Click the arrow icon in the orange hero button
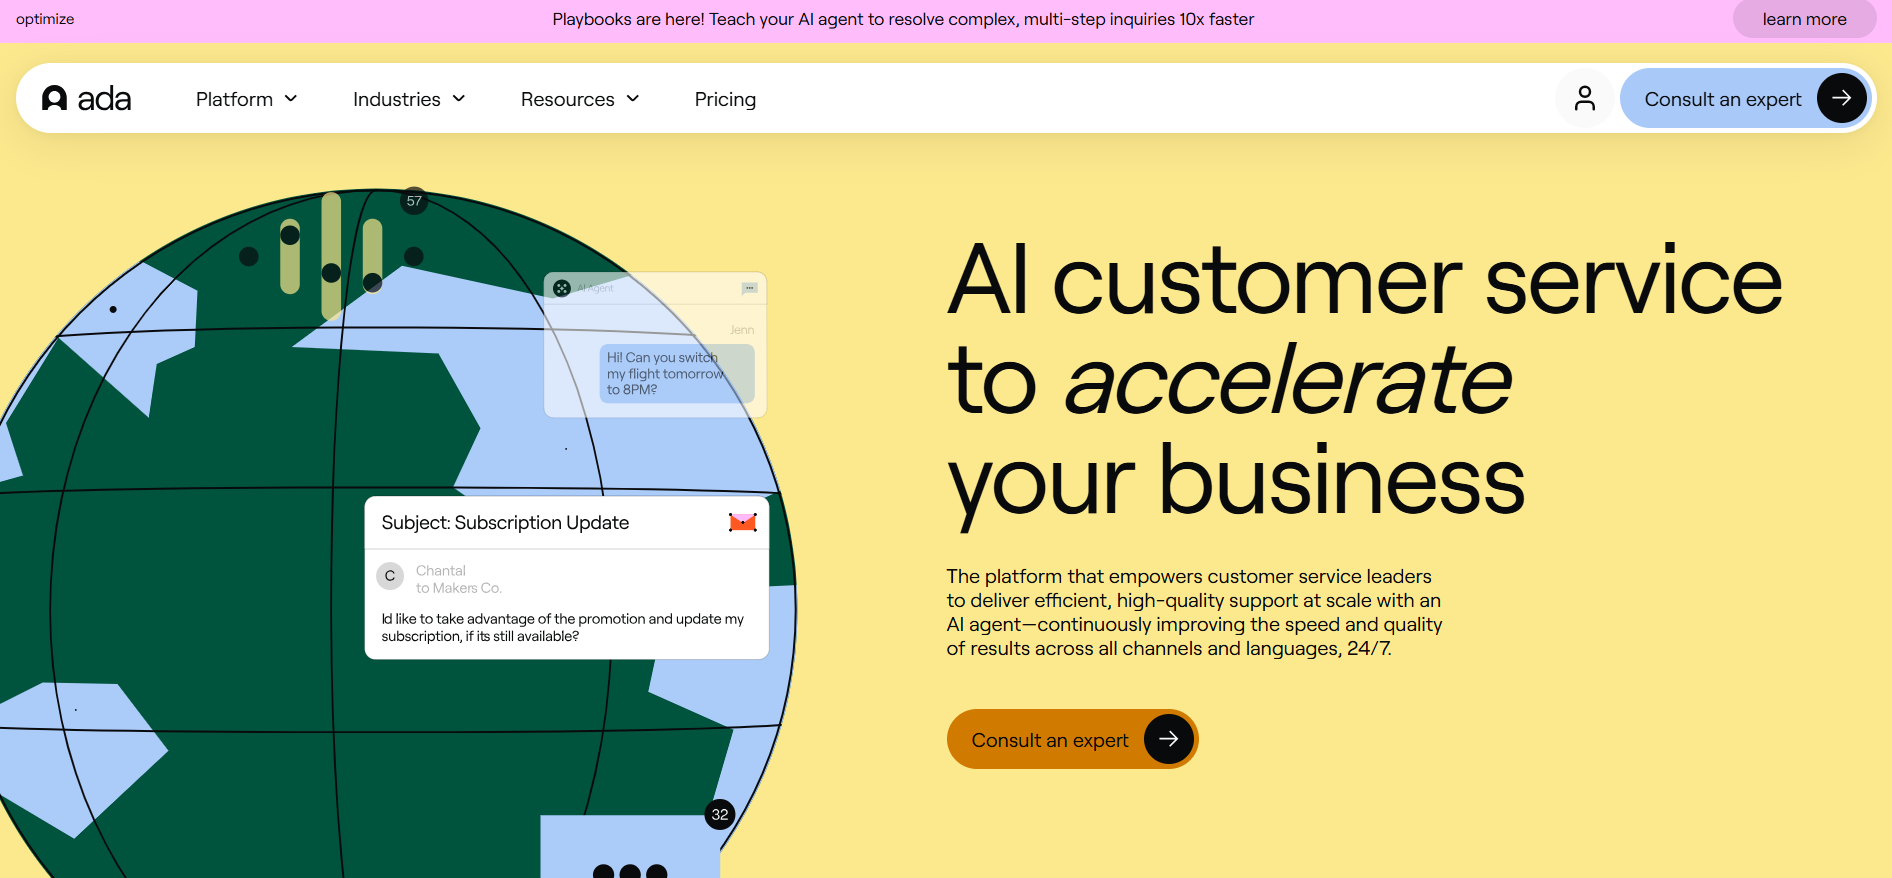Screen dimensions: 1892x878 pos(1168,739)
